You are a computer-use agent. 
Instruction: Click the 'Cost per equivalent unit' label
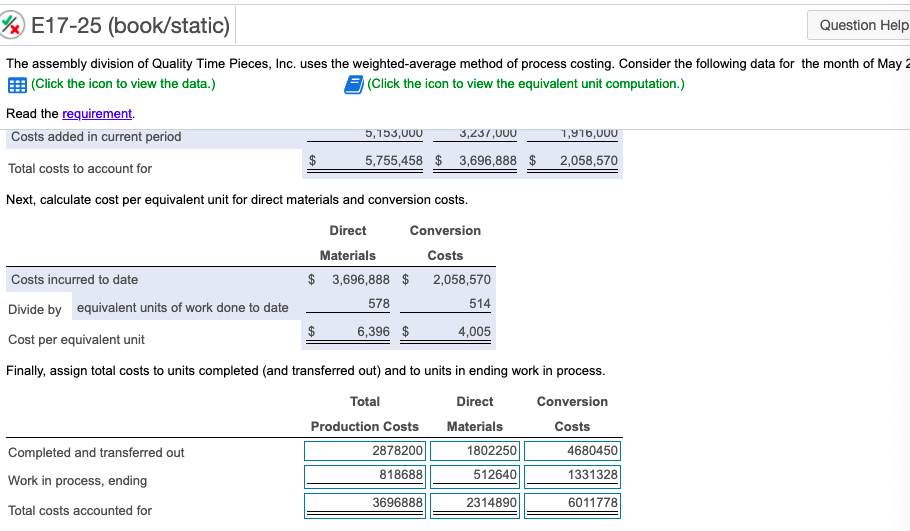point(76,339)
